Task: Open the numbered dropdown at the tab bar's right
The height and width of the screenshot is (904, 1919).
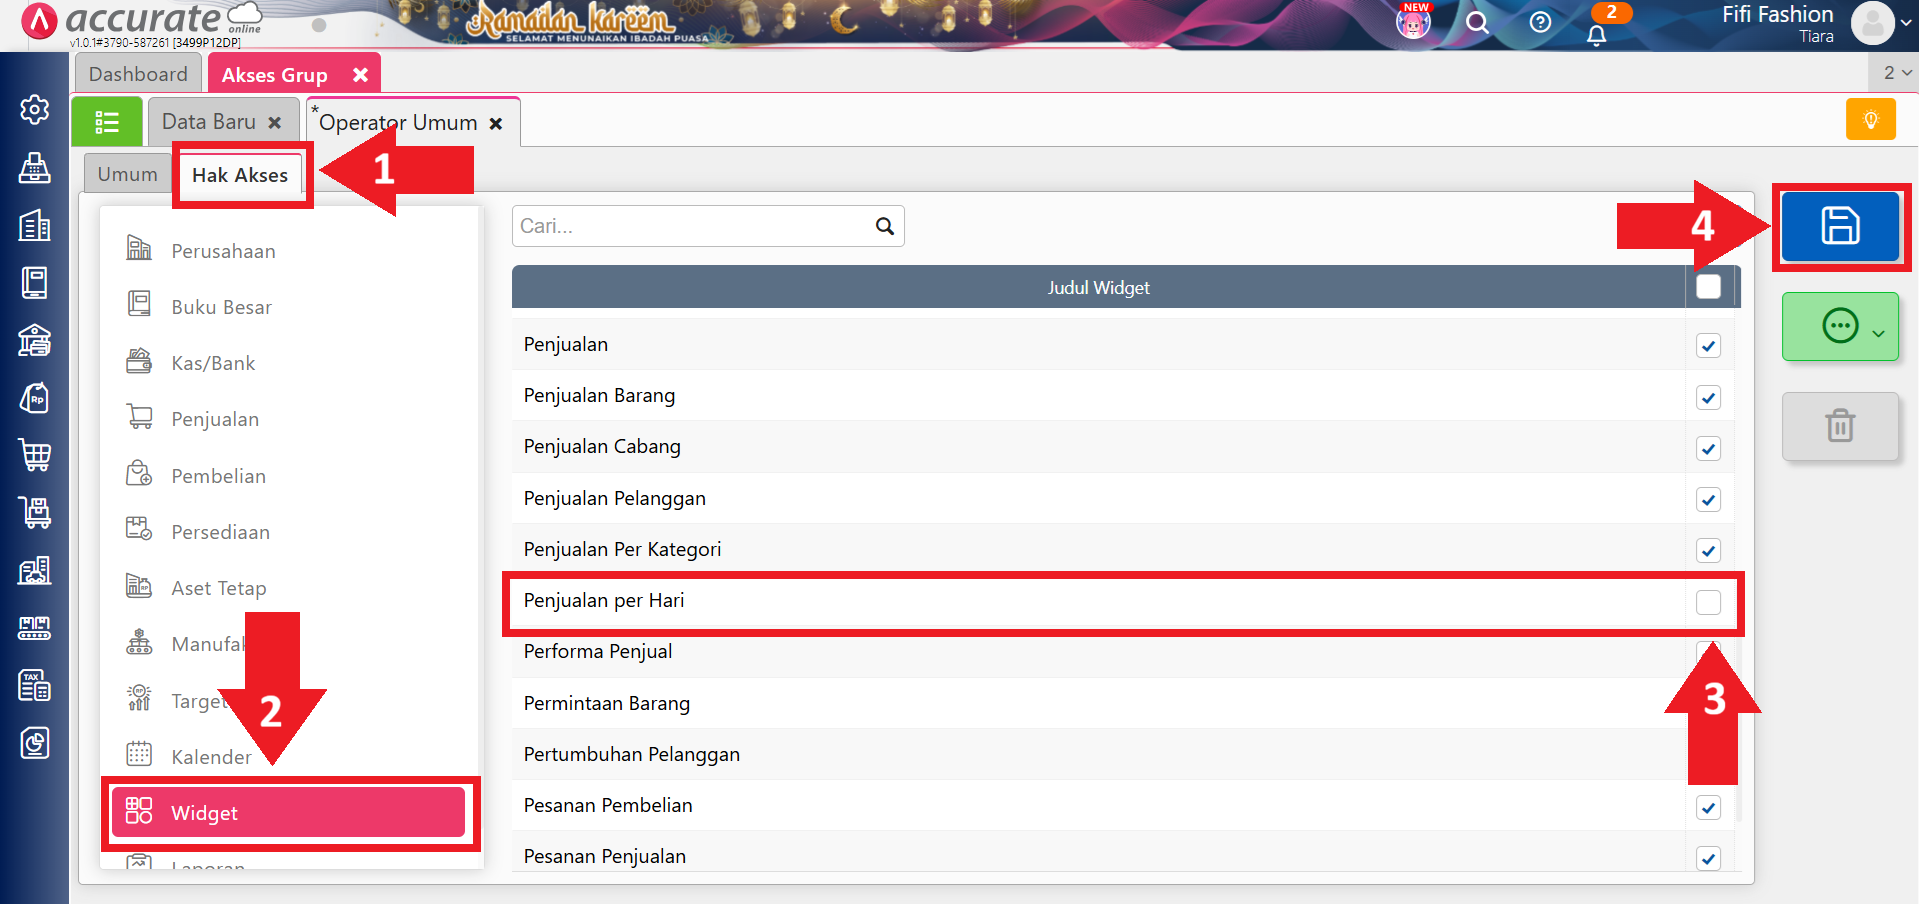Action: coord(1893,72)
